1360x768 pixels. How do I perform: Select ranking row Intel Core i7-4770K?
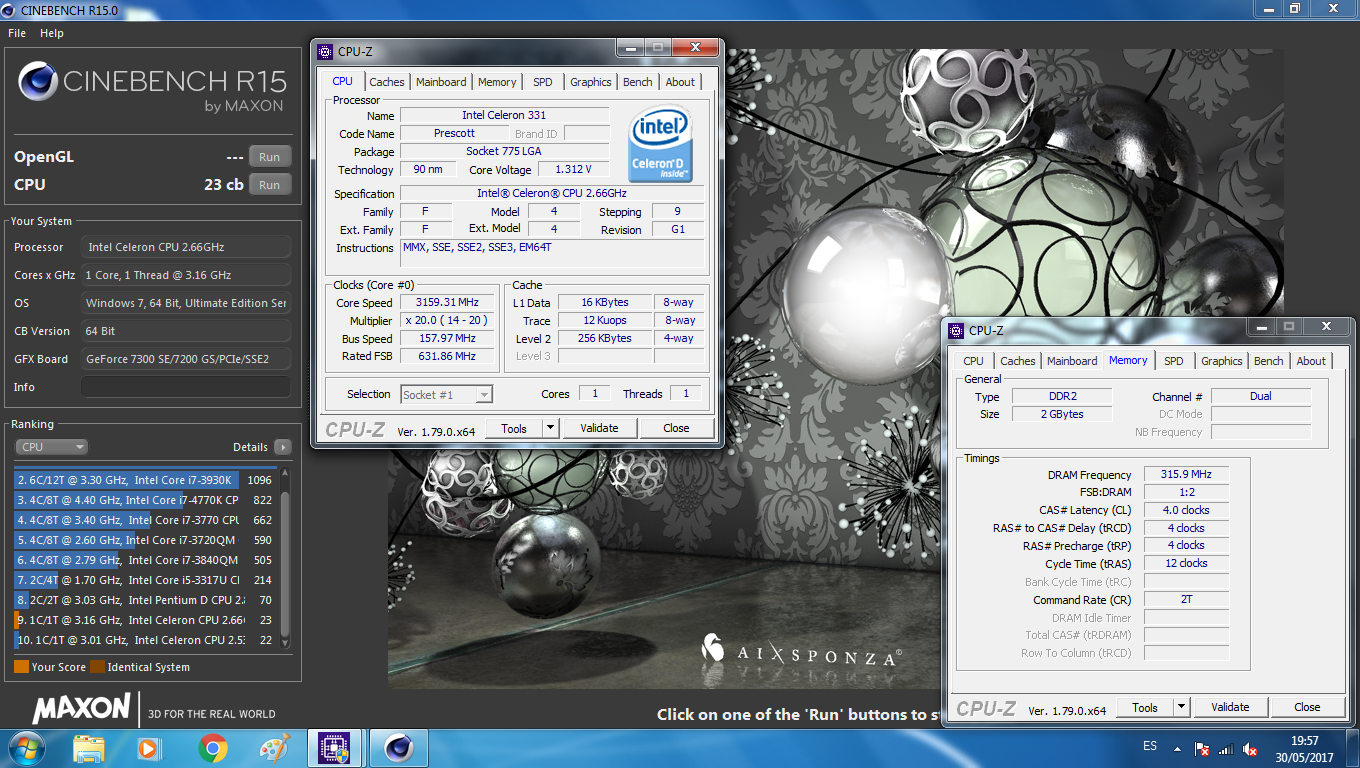[145, 500]
